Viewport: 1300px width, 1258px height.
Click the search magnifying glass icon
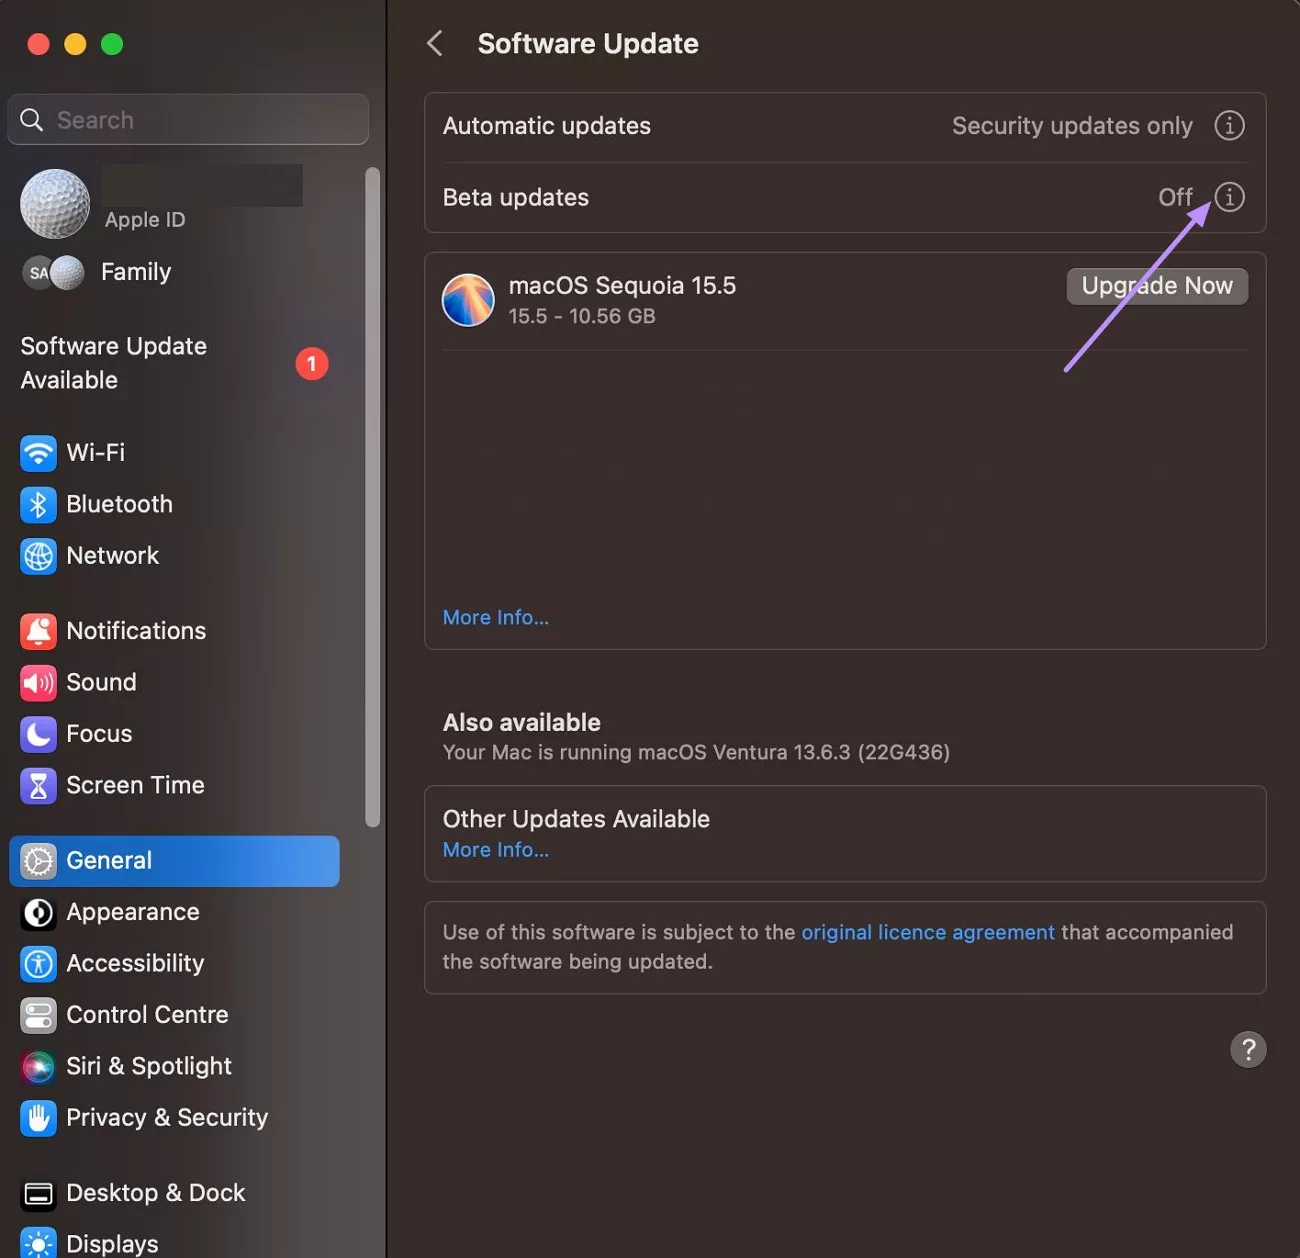pyautogui.click(x=32, y=120)
